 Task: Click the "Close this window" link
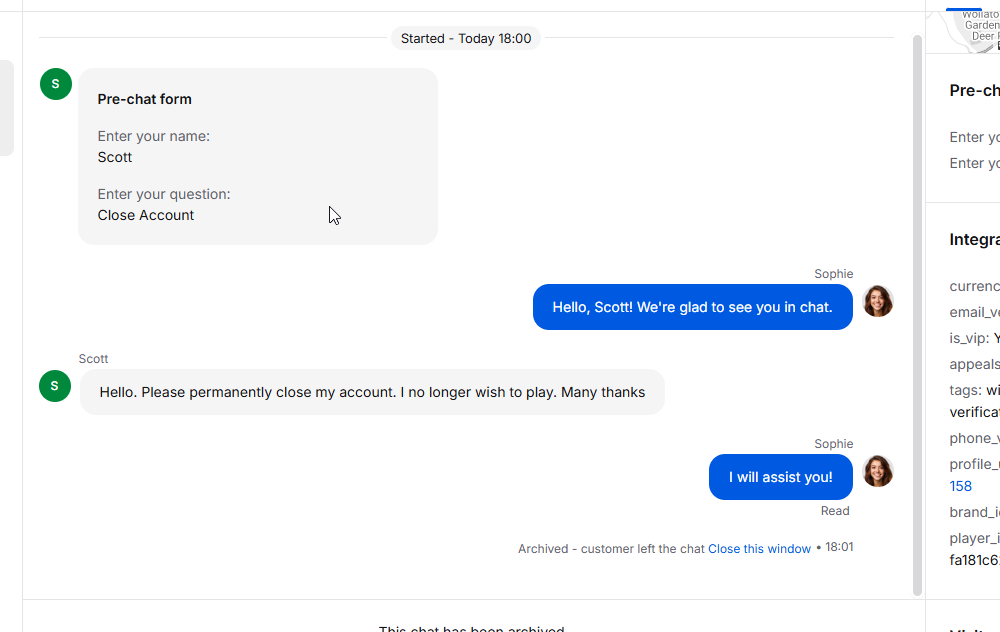pos(759,548)
